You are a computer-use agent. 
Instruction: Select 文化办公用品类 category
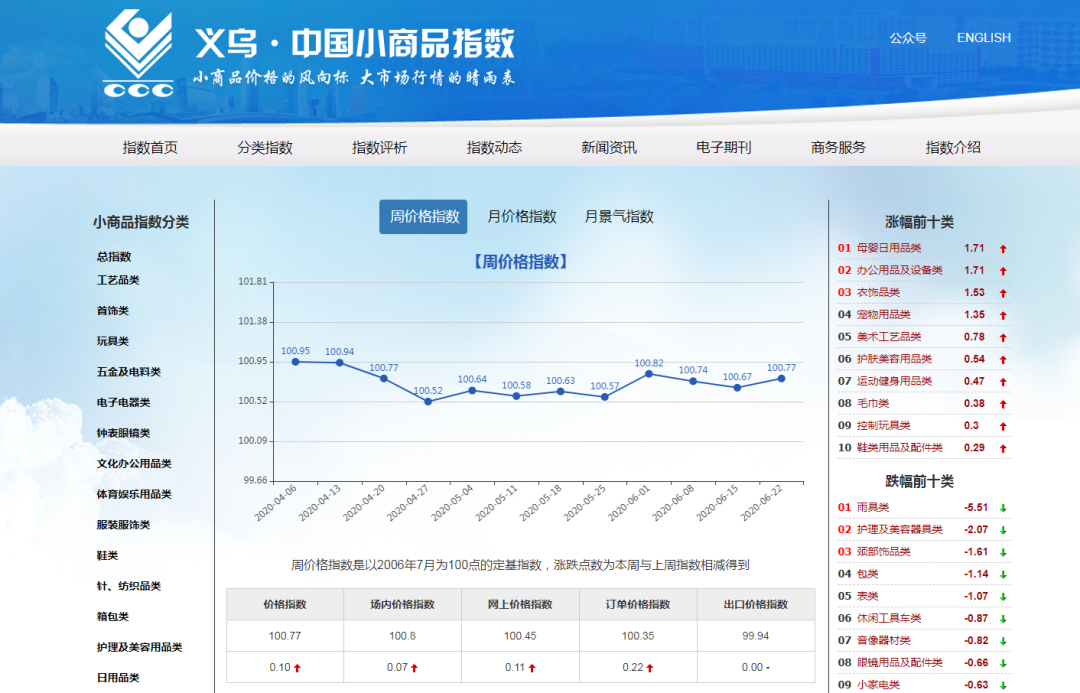click(134, 464)
